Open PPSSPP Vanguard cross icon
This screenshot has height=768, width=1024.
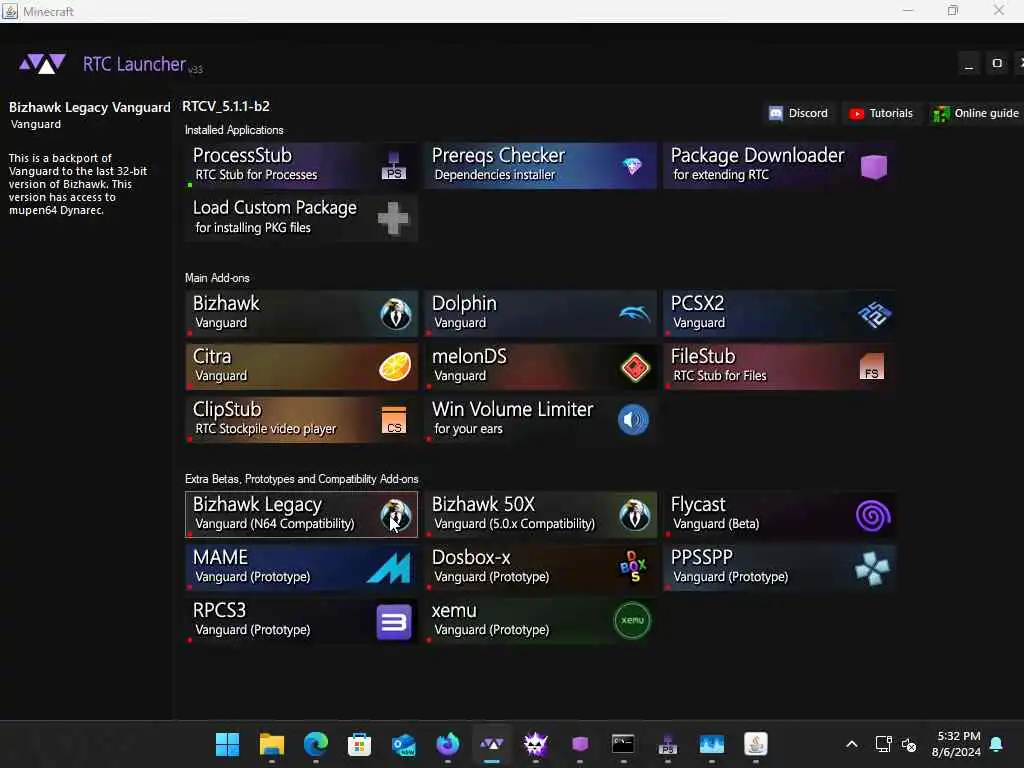pos(872,568)
